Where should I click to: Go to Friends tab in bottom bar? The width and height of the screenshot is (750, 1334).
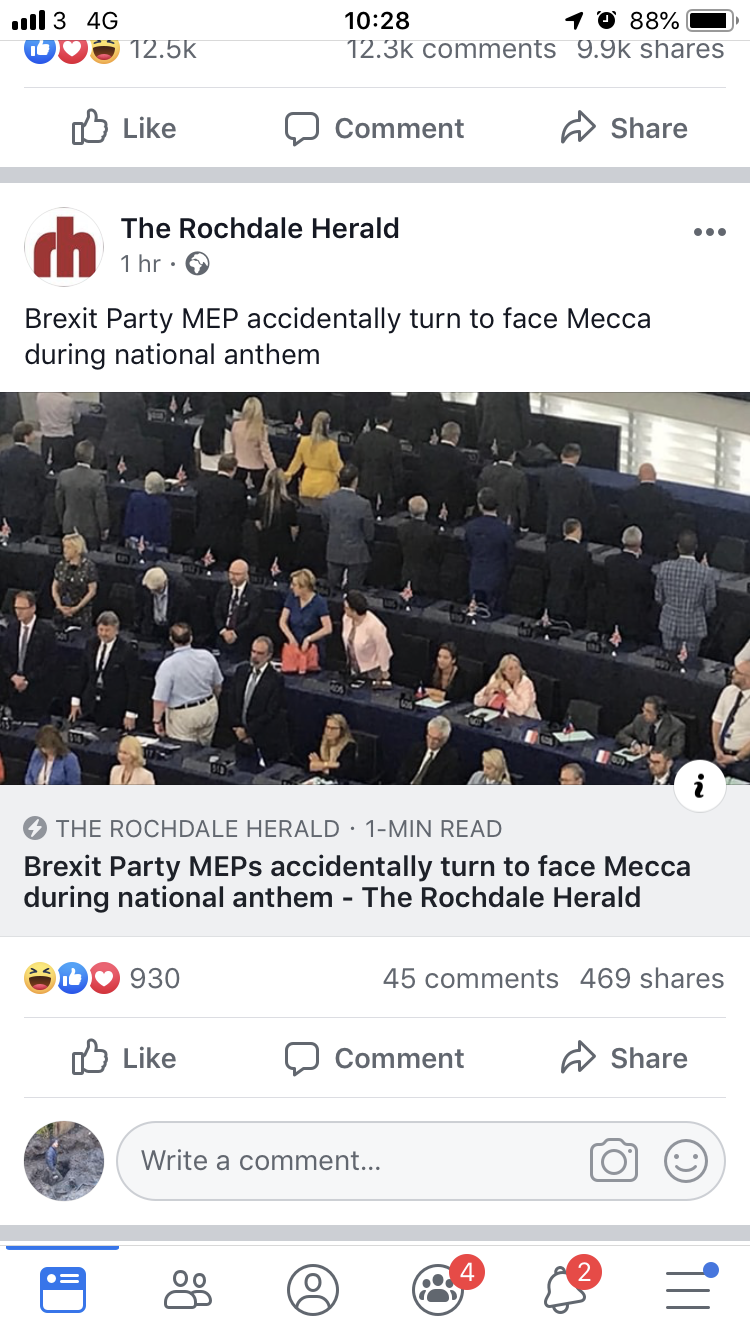click(x=188, y=1290)
